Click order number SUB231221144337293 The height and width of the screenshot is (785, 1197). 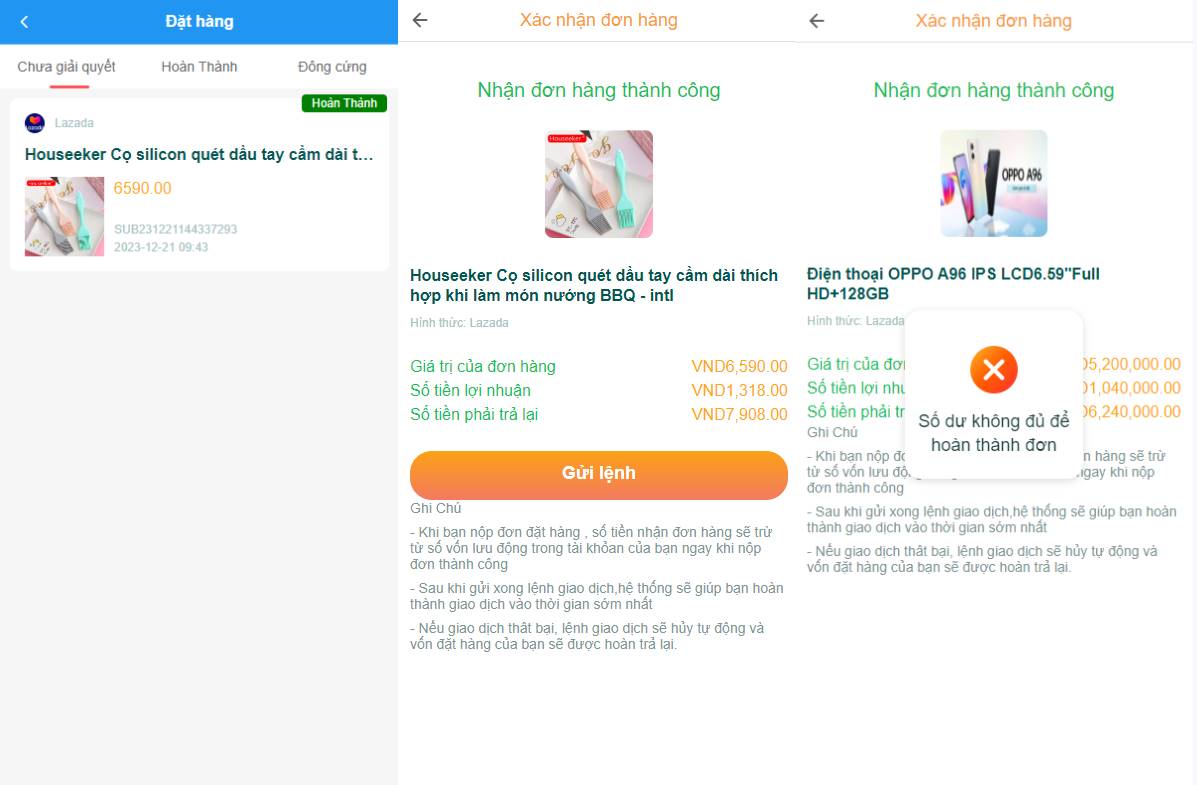coord(176,229)
